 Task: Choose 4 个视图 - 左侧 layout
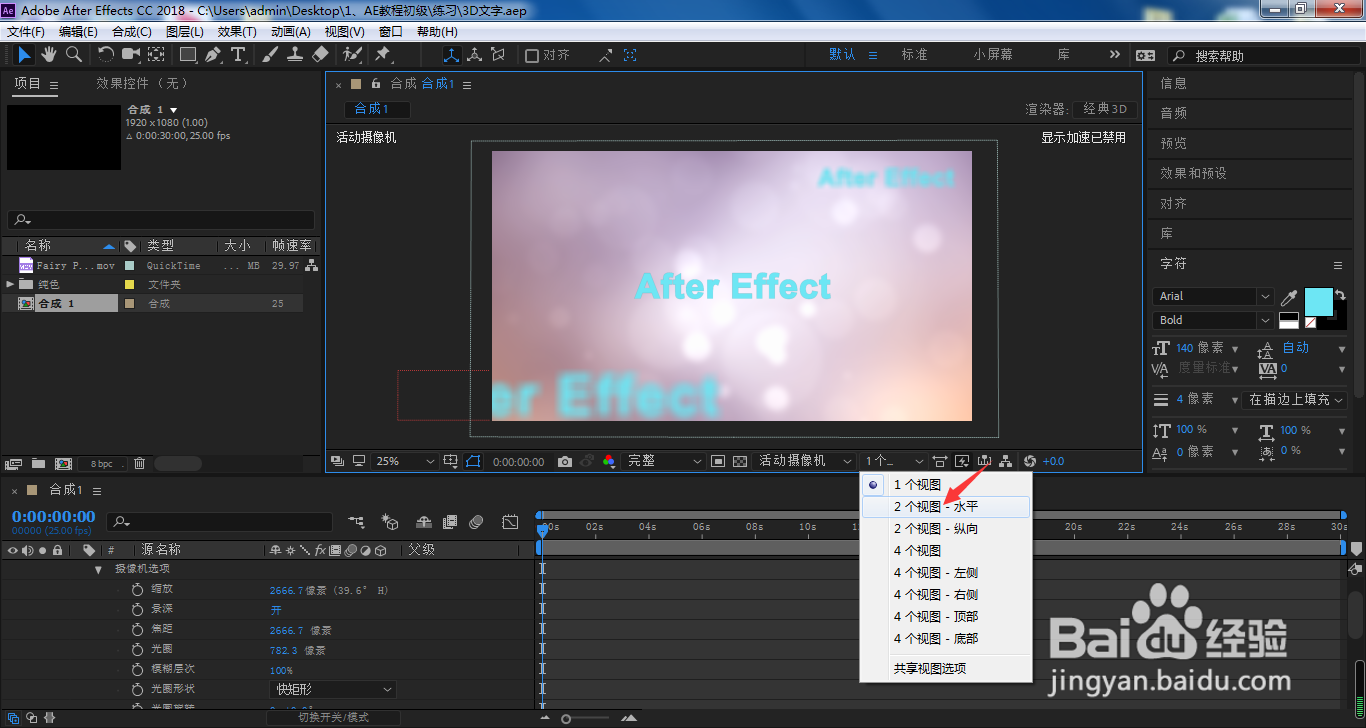(947, 573)
